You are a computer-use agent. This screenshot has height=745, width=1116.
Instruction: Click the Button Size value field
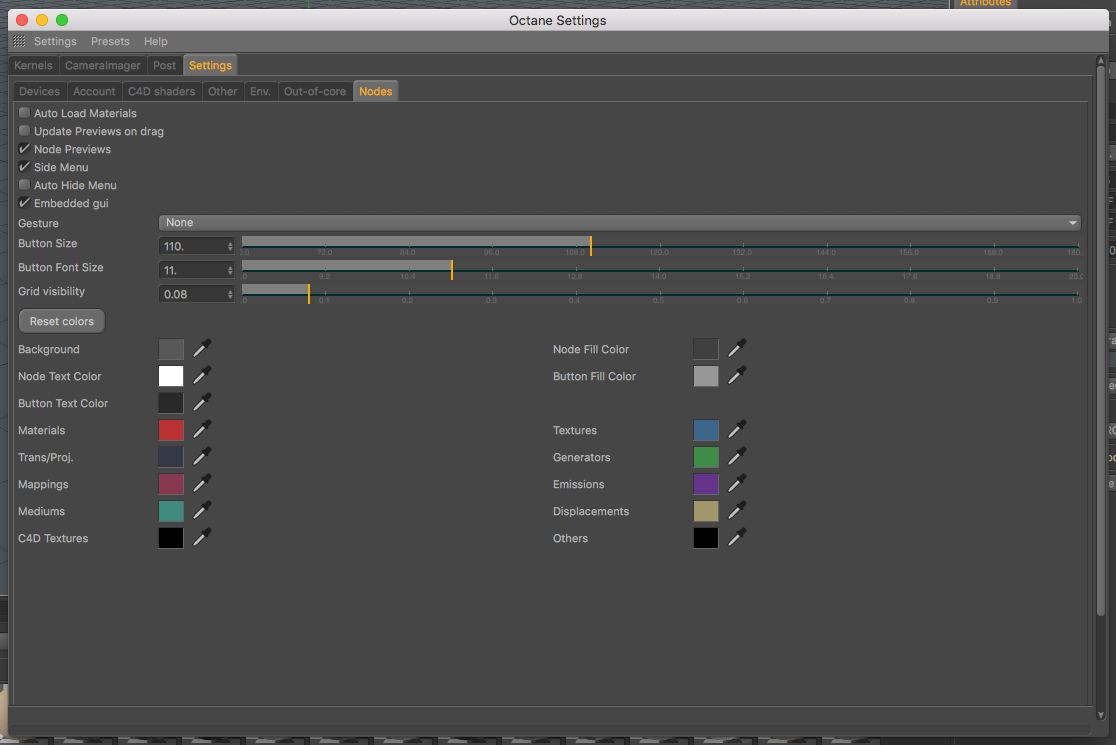[x=192, y=246]
